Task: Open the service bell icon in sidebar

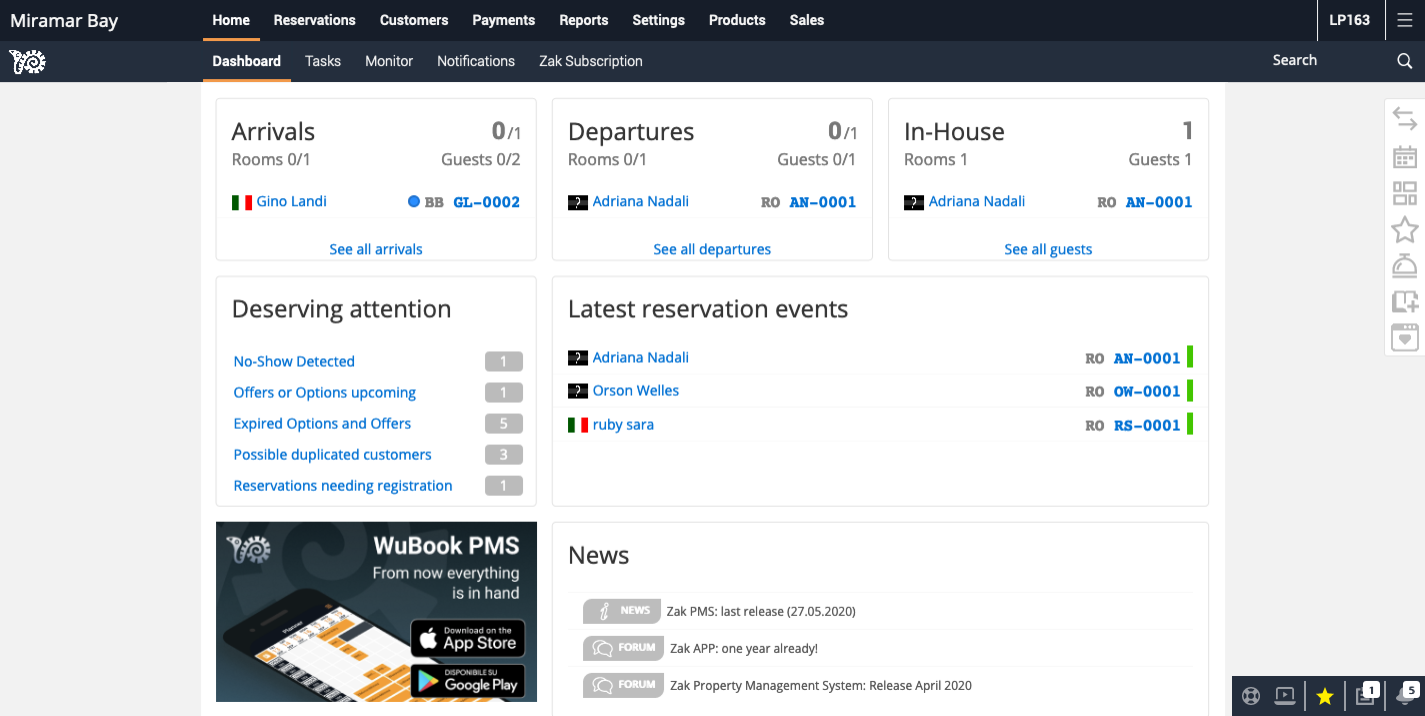Action: pyautogui.click(x=1405, y=265)
